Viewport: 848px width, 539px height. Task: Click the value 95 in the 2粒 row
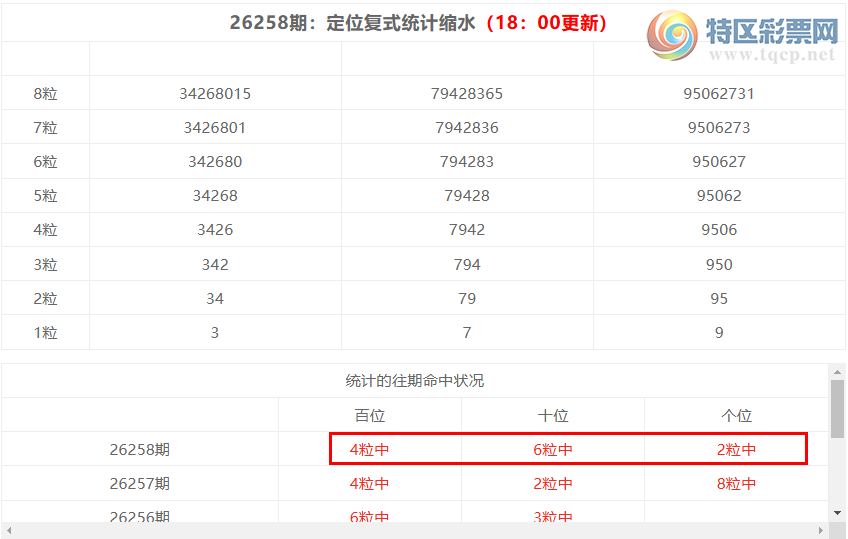719,298
